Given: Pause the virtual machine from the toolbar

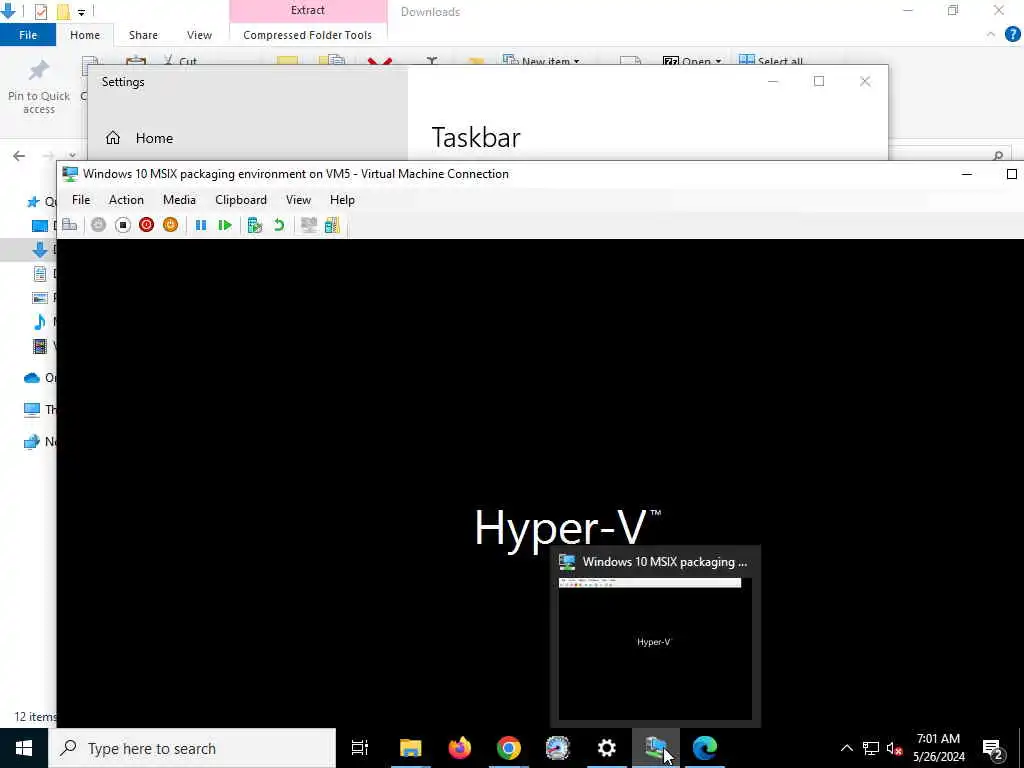Looking at the screenshot, I should [x=200, y=225].
